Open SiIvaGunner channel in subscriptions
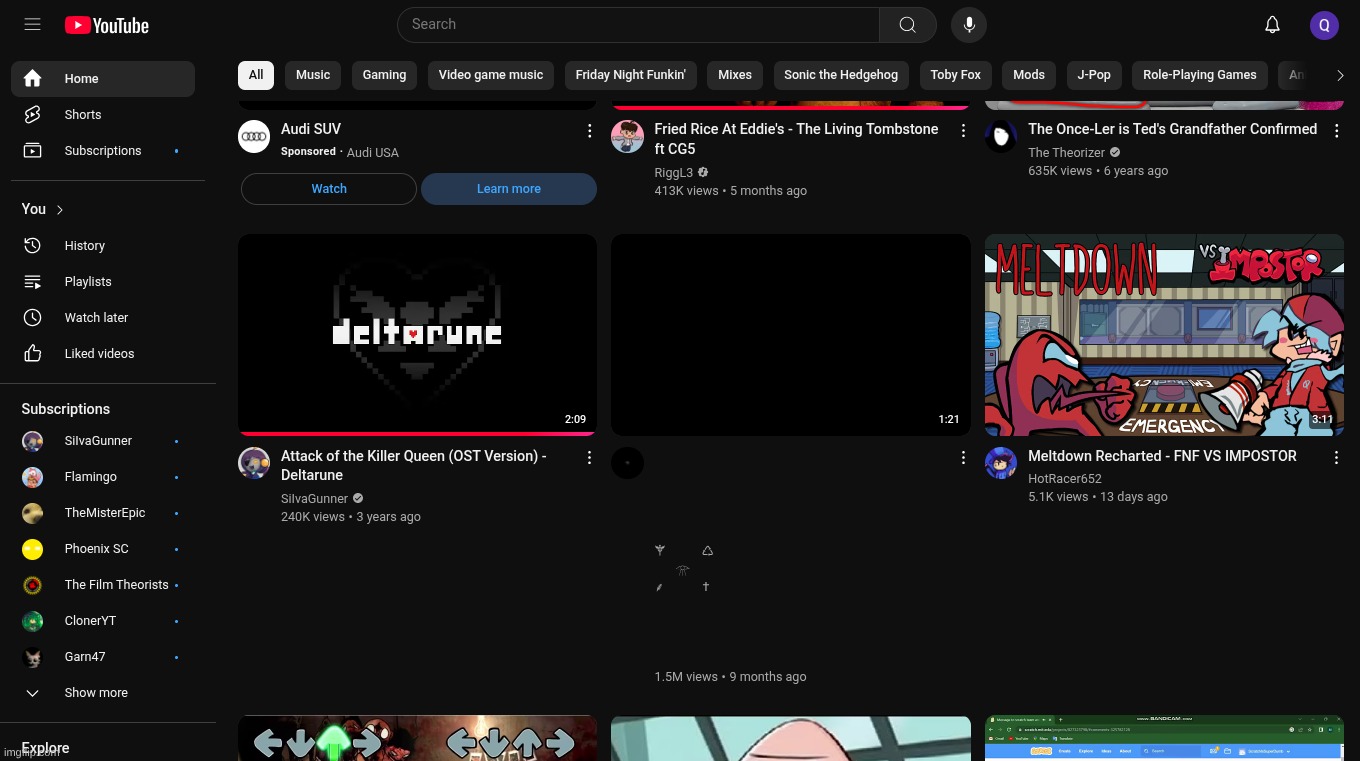Viewport: 1360px width, 761px height. 103,441
